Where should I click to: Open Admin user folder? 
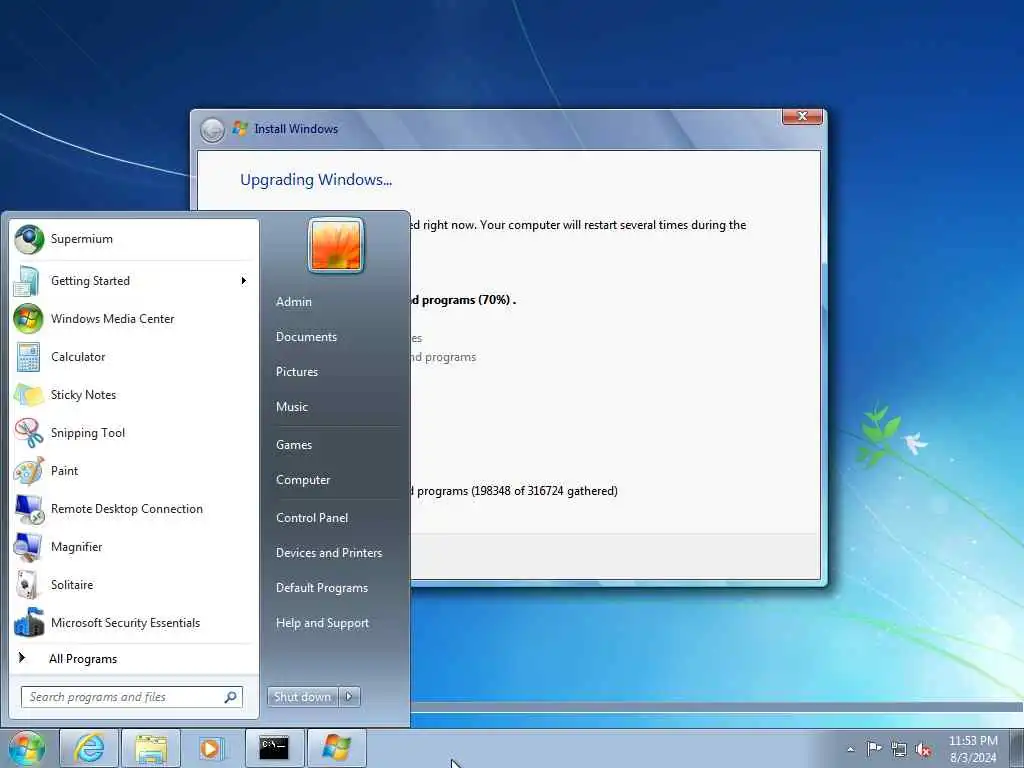[294, 302]
